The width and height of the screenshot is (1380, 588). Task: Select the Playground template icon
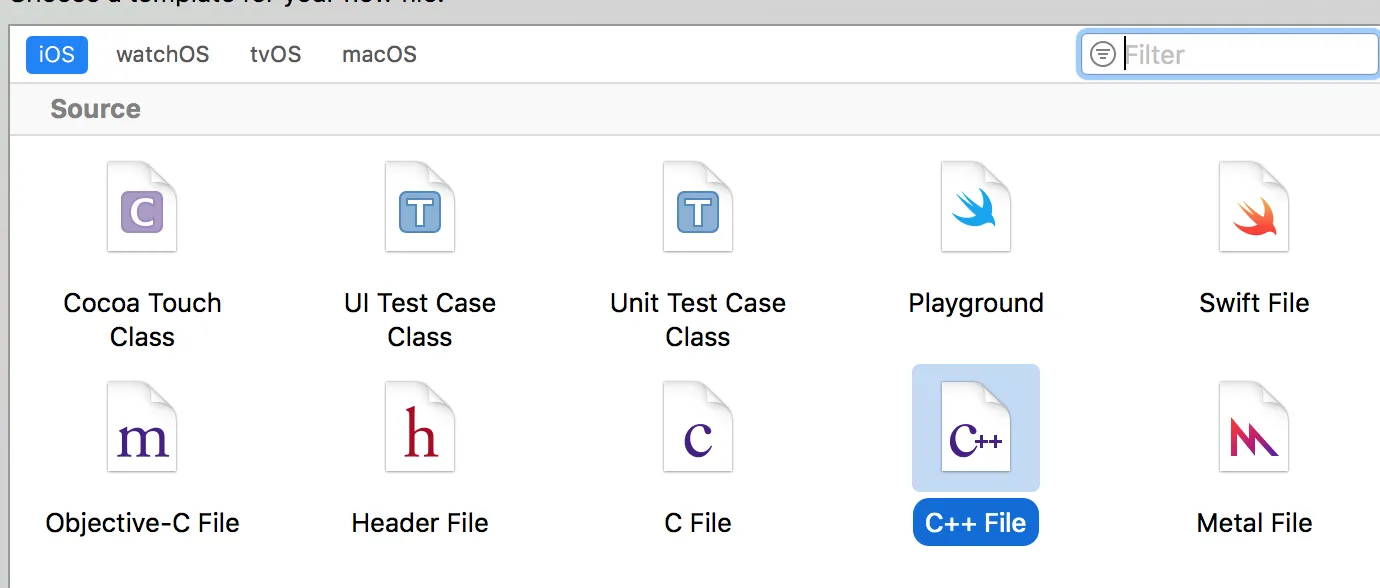[x=976, y=207]
